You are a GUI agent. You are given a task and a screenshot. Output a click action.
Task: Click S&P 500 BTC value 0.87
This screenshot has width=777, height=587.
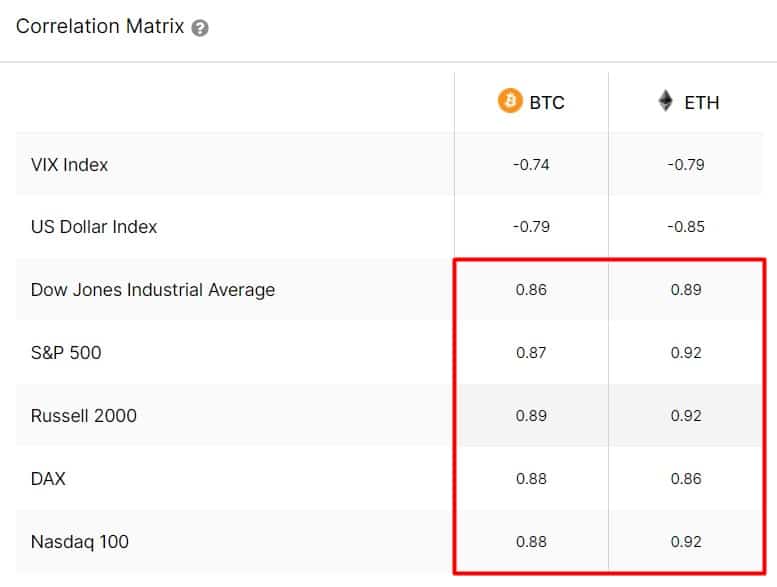coord(531,353)
